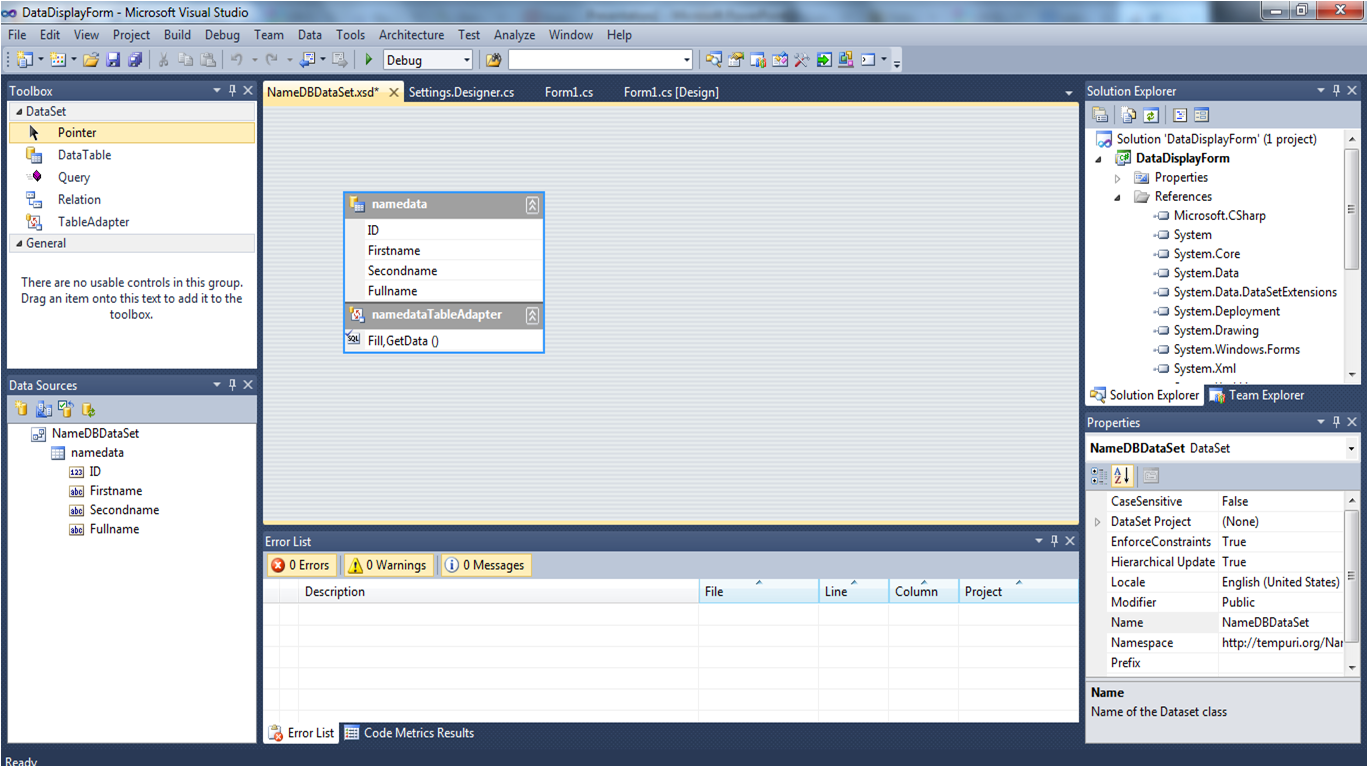Toggle the 0 Errors filter

coord(300,565)
